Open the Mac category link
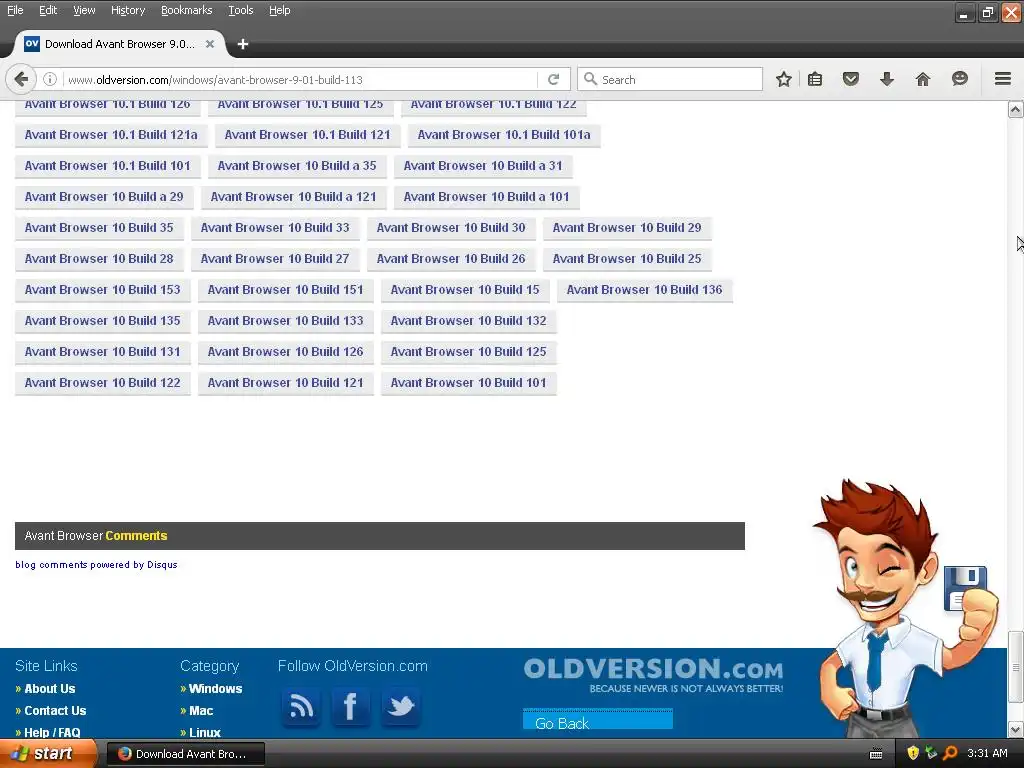The image size is (1024, 768). tap(201, 711)
